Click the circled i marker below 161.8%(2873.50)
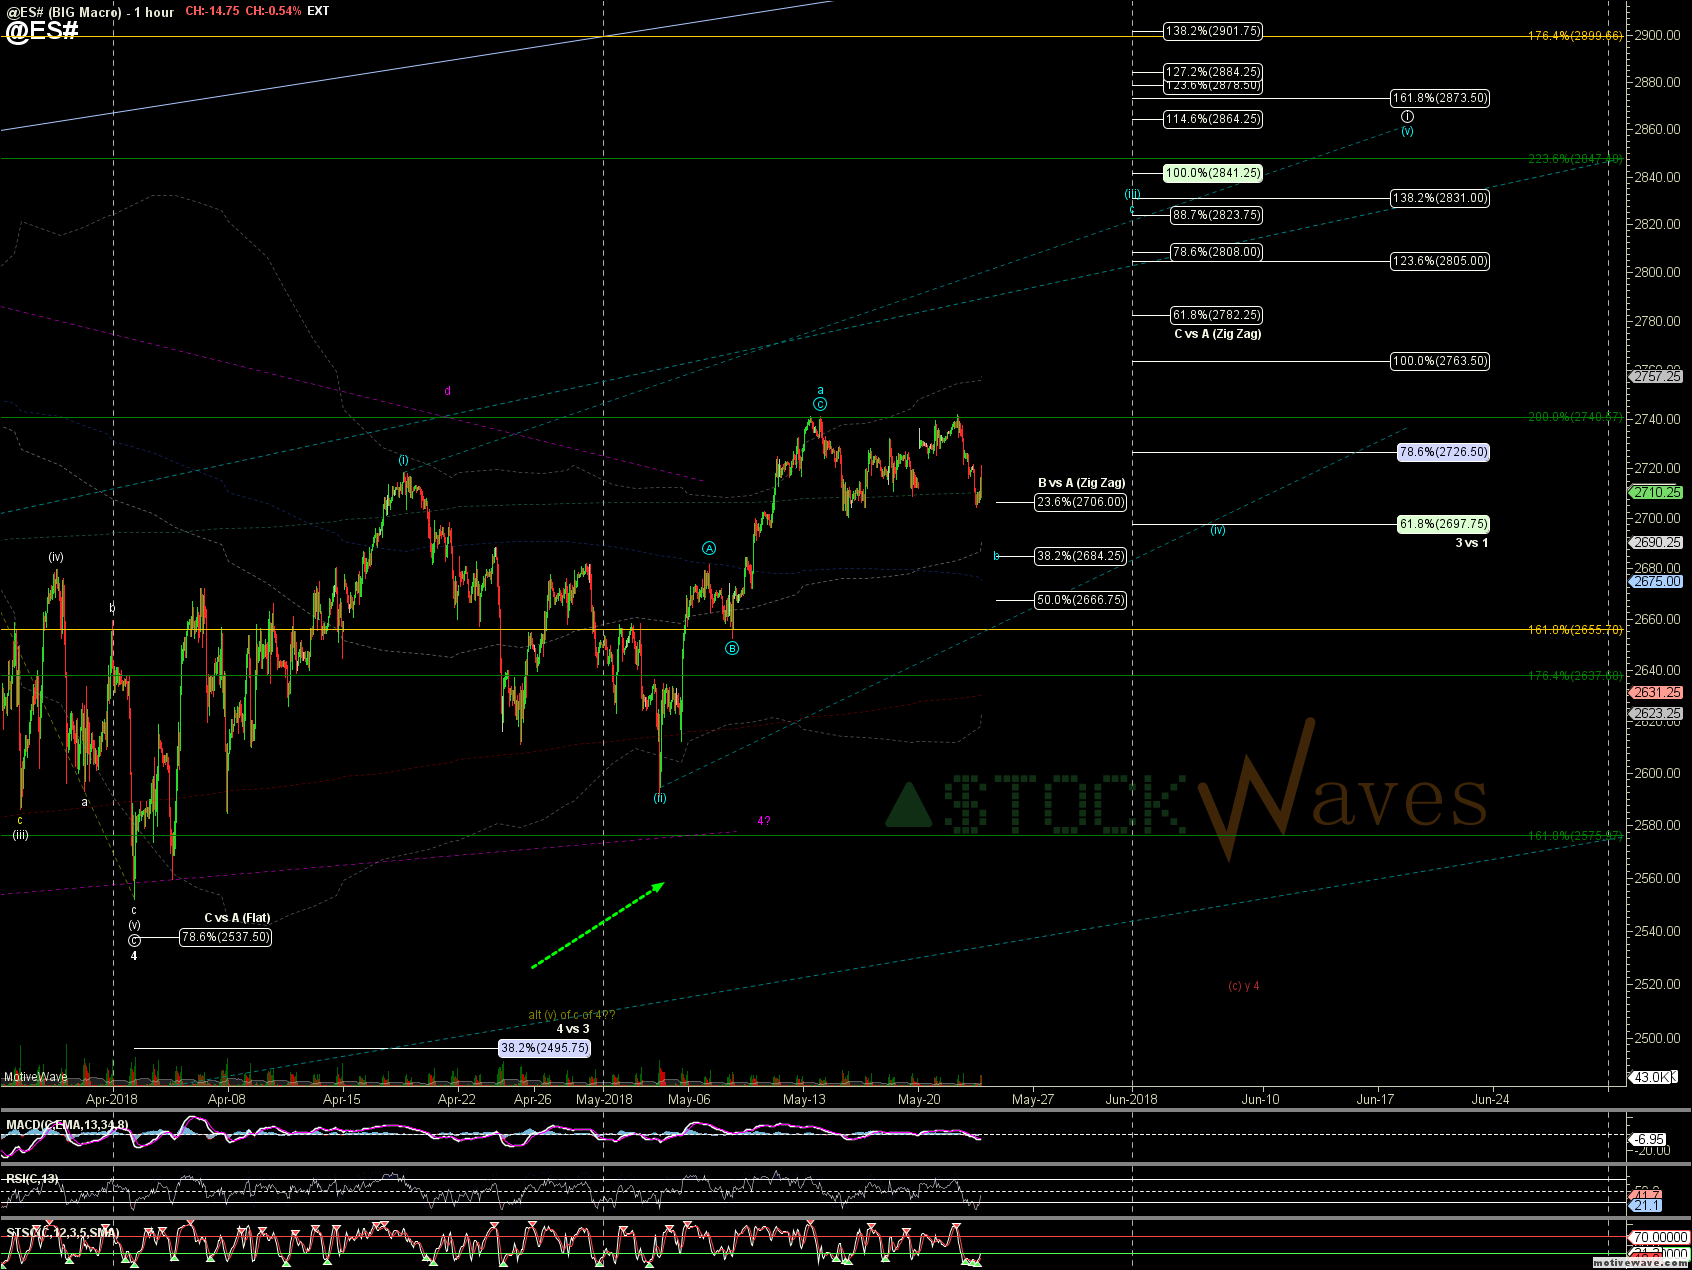The image size is (1692, 1270). (1407, 117)
